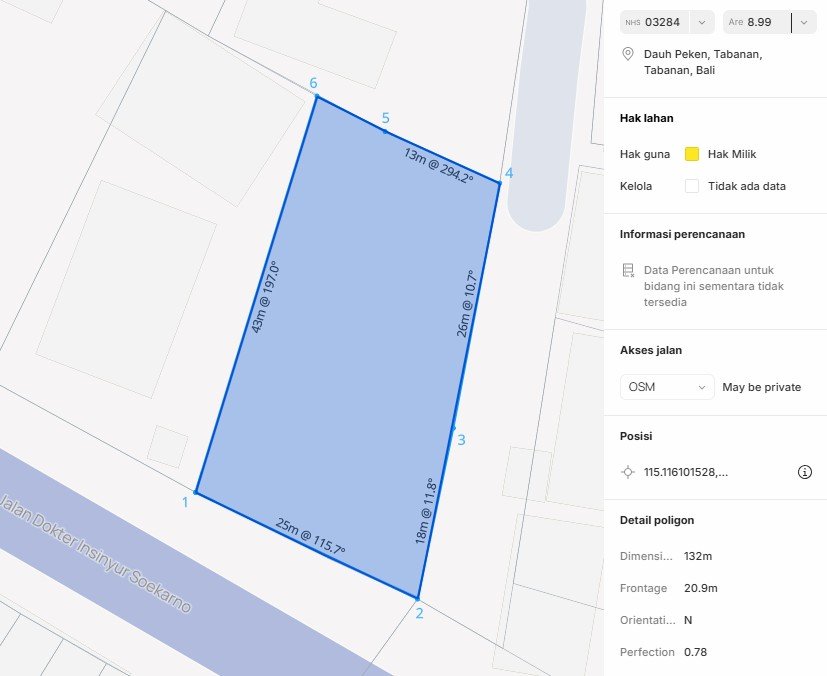Open the position info circle icon
Viewport: 827px width, 676px height.
click(x=804, y=472)
